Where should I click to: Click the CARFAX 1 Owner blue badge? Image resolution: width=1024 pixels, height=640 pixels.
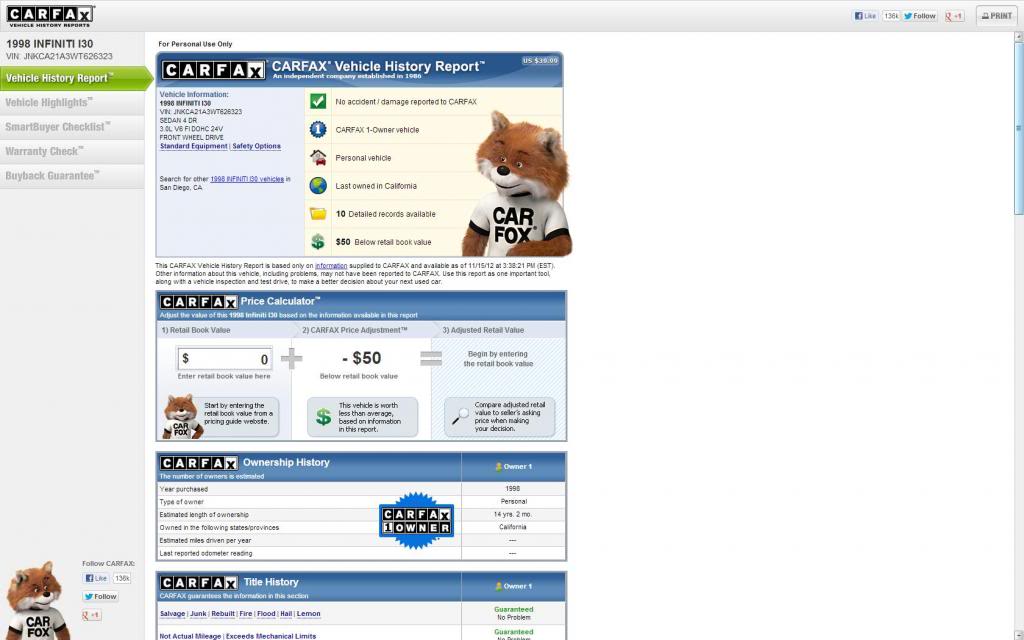[x=417, y=520]
